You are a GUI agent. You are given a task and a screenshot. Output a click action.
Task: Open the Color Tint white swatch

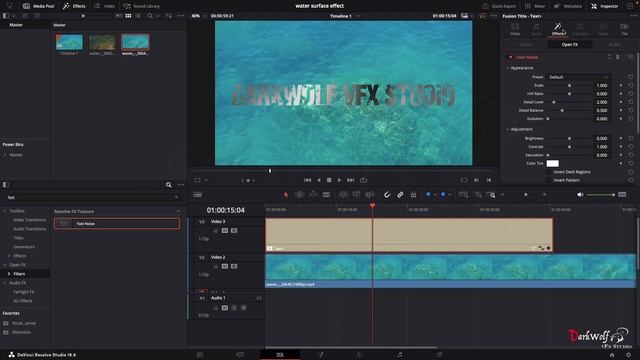click(552, 163)
